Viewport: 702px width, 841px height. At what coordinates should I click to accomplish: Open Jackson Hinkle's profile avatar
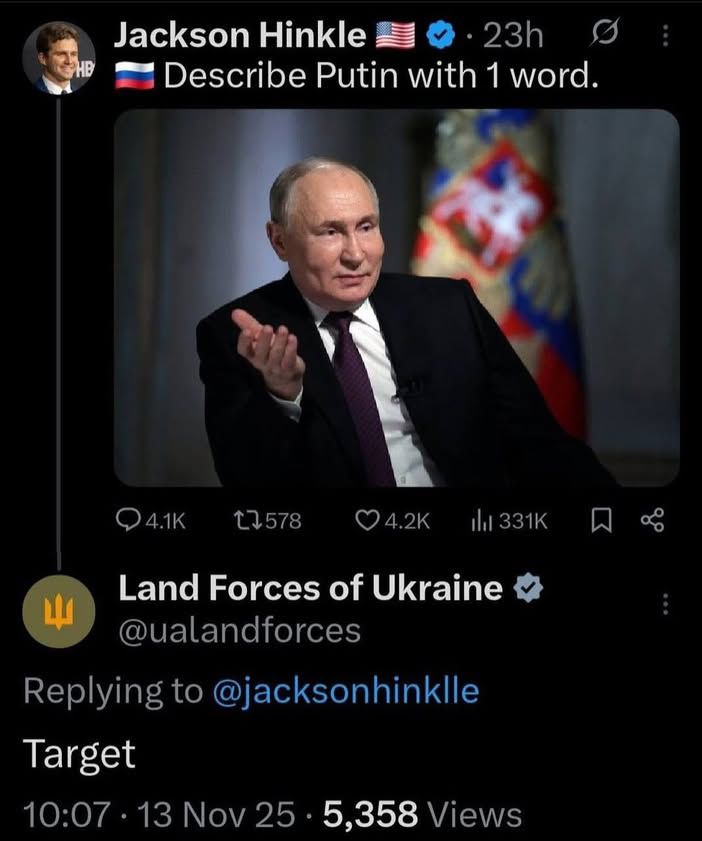pos(59,58)
